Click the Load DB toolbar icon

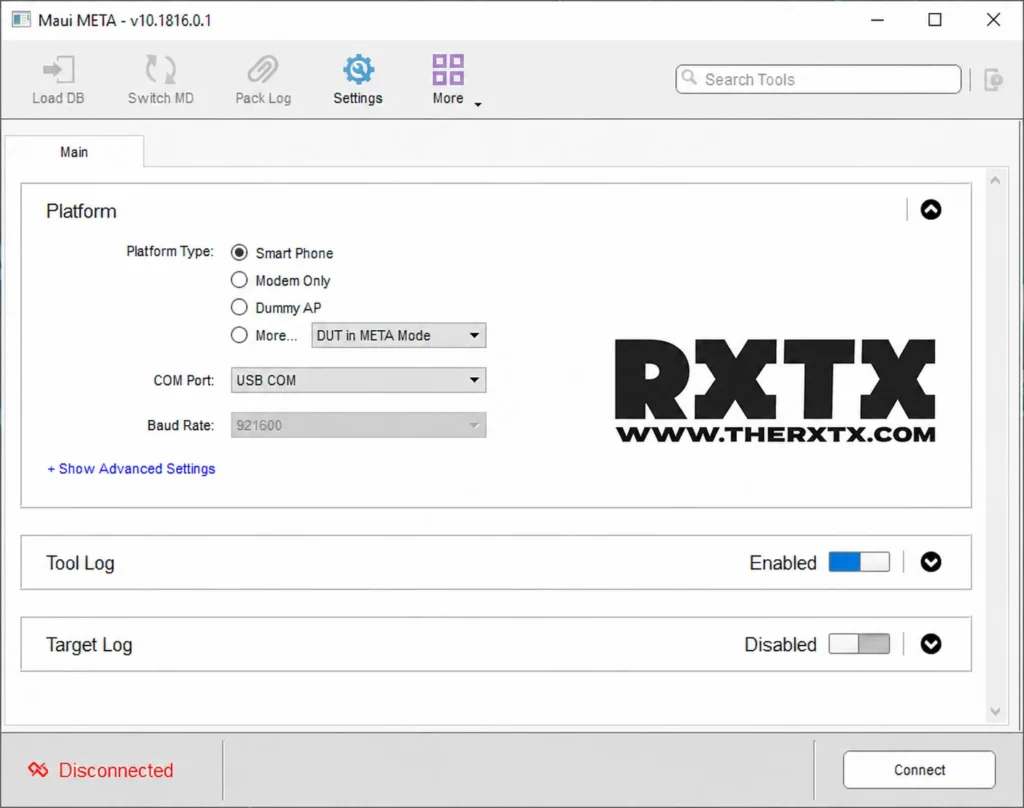click(x=58, y=70)
